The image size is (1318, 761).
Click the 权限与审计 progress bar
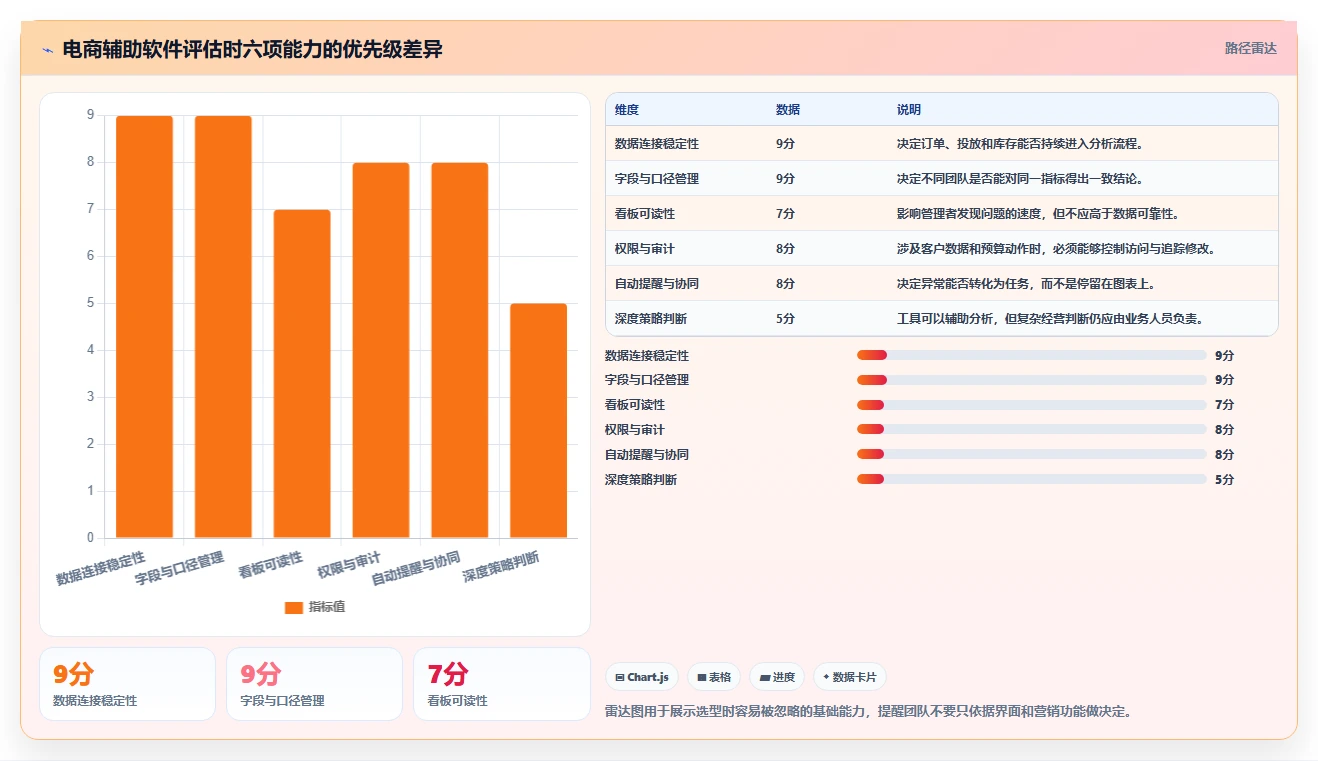1032,430
